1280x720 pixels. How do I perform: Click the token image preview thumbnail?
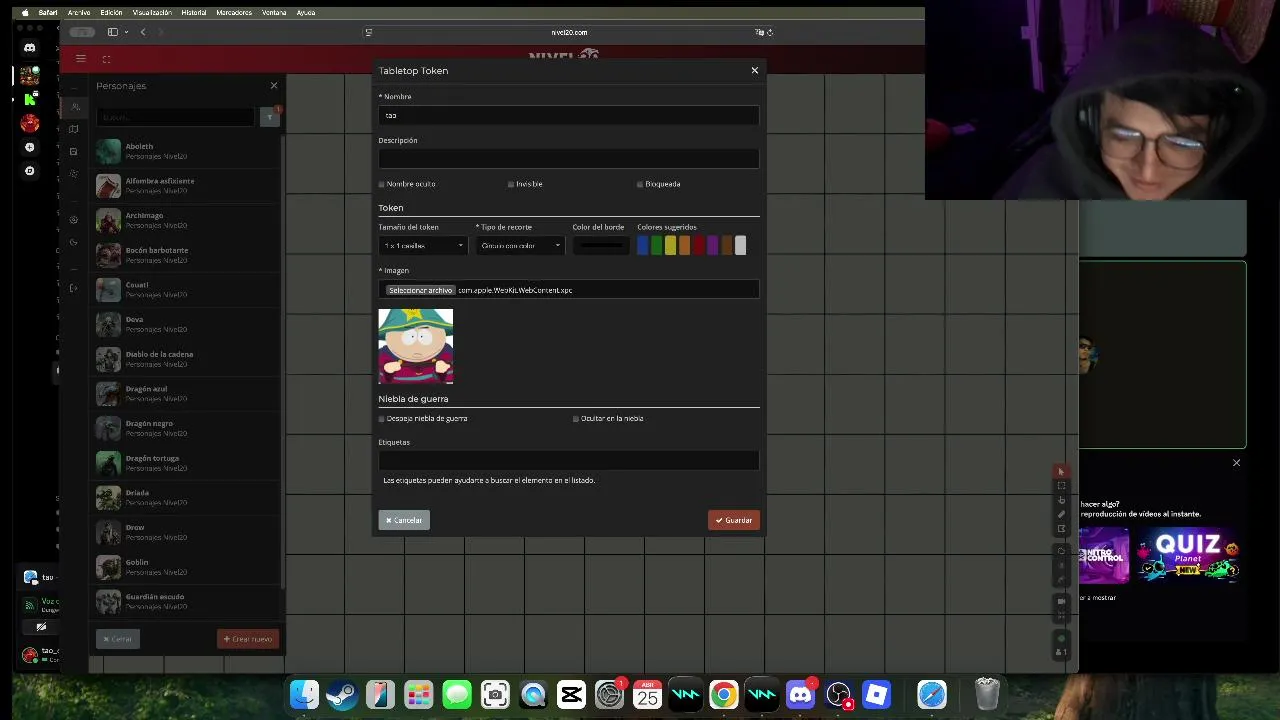click(416, 346)
